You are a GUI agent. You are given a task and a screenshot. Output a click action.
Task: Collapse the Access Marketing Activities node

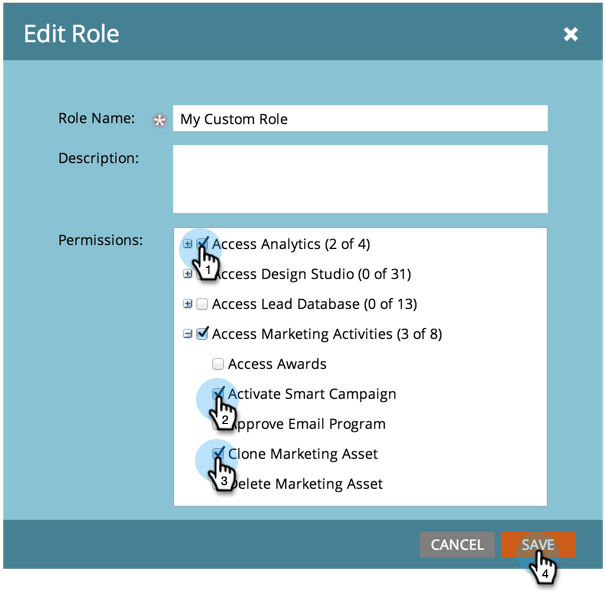pyautogui.click(x=188, y=334)
